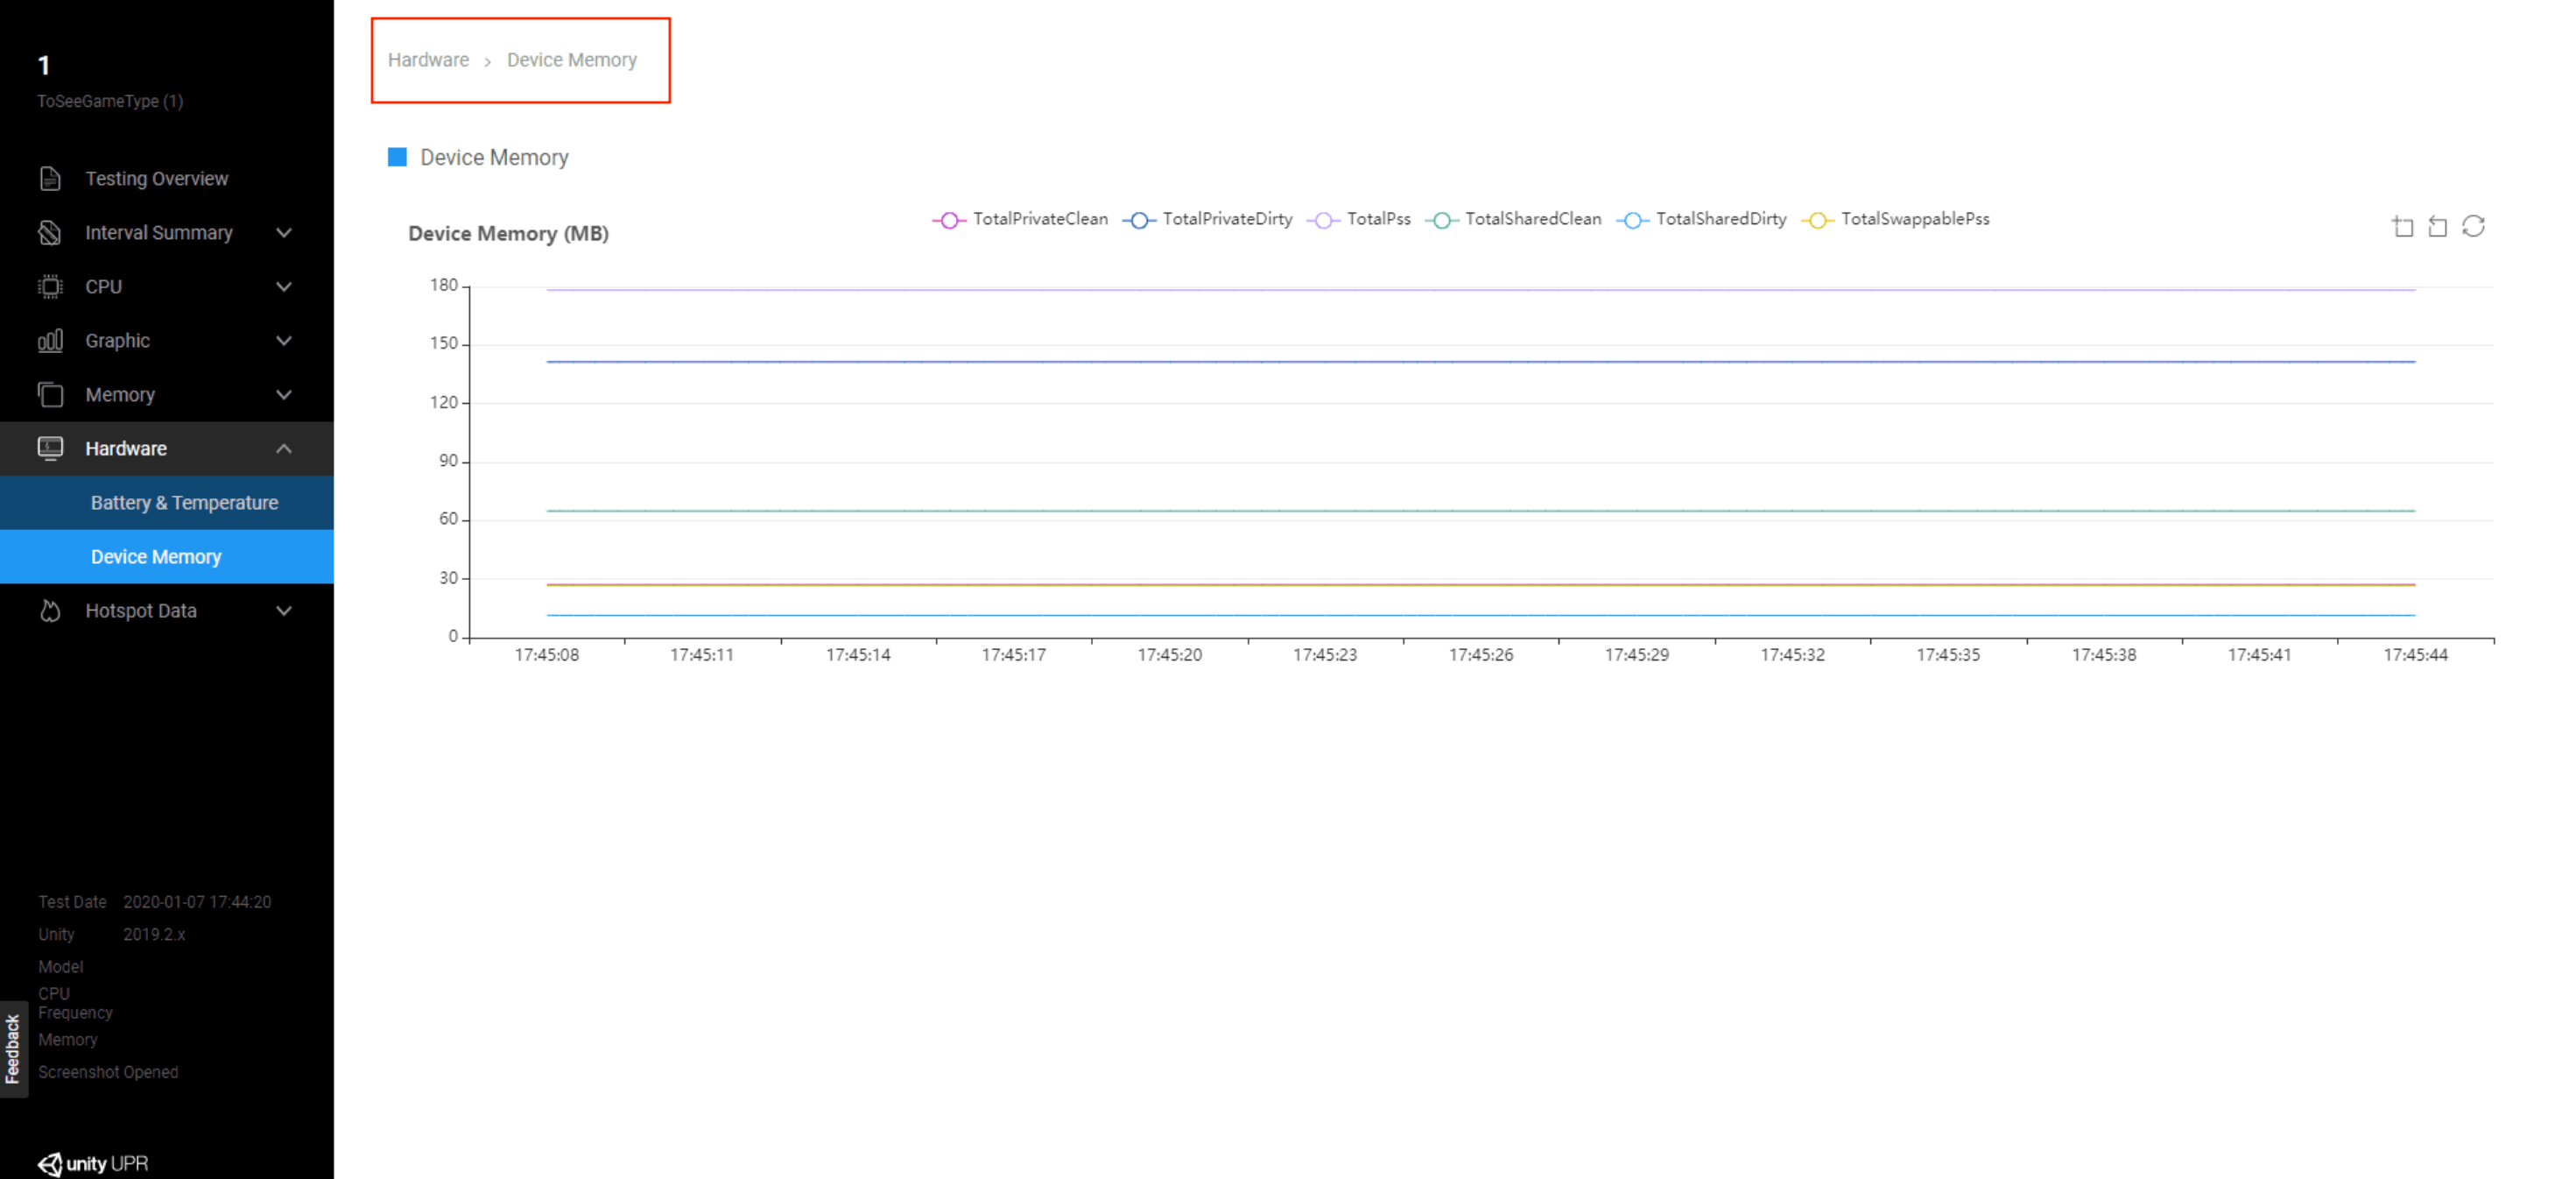This screenshot has height=1179, width=2576.
Task: Click the Hotspot Data flame icon
Action: coord(50,611)
